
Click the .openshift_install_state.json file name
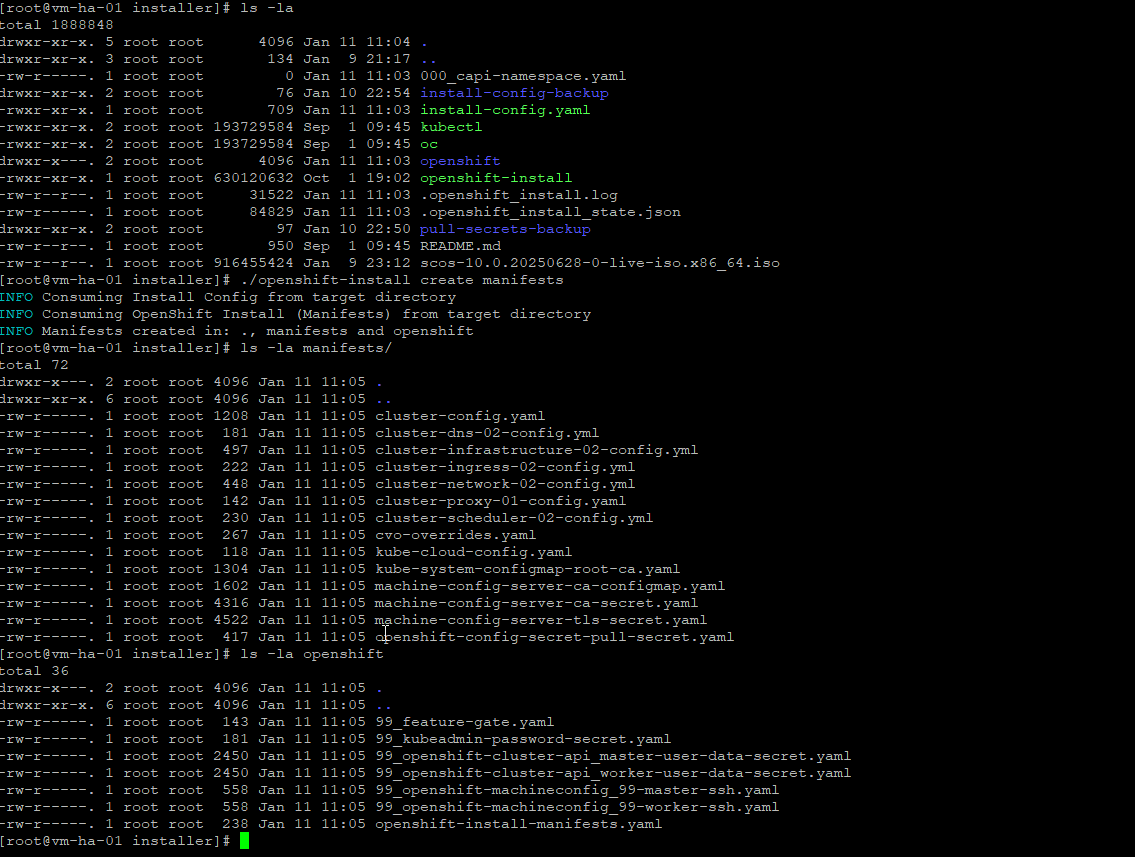pyautogui.click(x=549, y=212)
